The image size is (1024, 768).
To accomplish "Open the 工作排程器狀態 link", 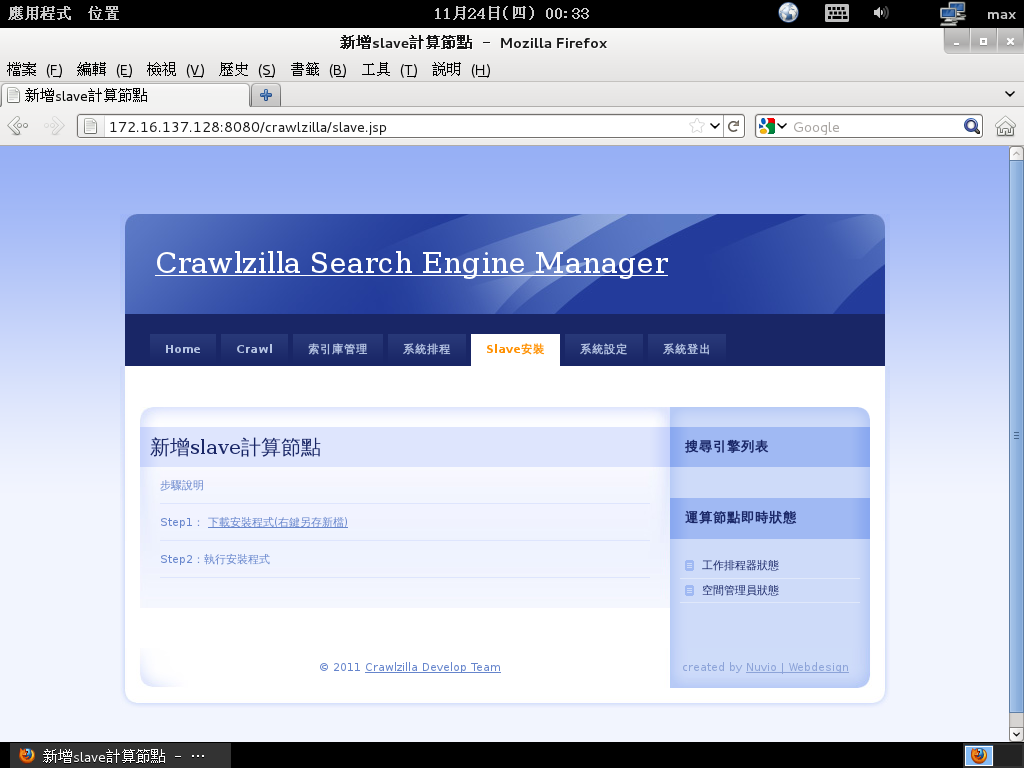I will [740, 566].
